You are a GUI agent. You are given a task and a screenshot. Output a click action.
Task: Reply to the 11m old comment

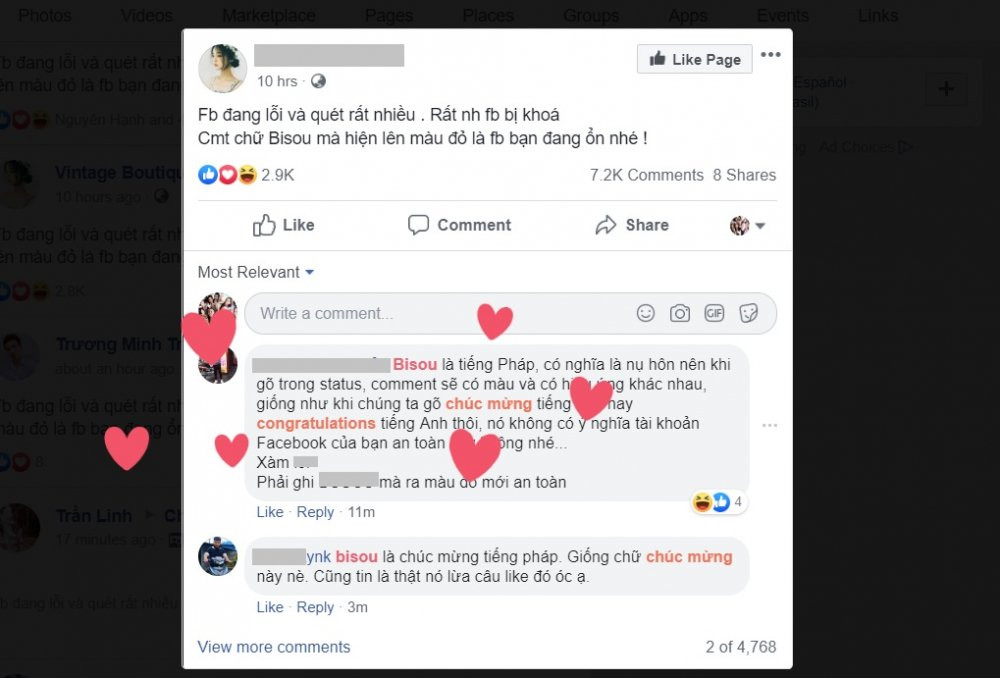pos(315,512)
